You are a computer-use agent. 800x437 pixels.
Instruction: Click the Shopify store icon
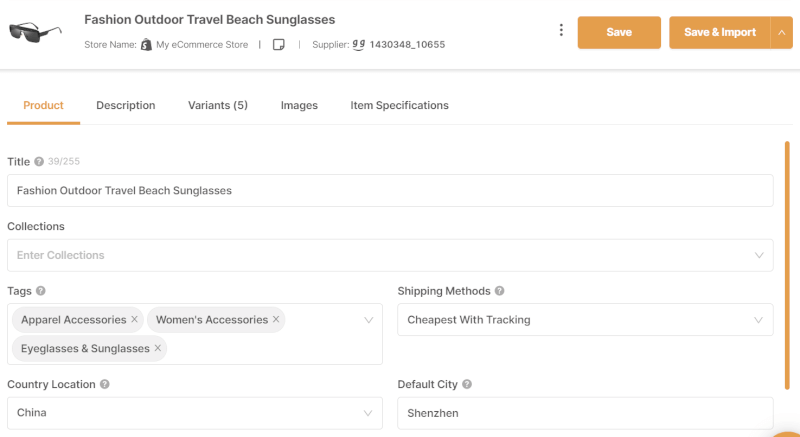click(x=146, y=44)
